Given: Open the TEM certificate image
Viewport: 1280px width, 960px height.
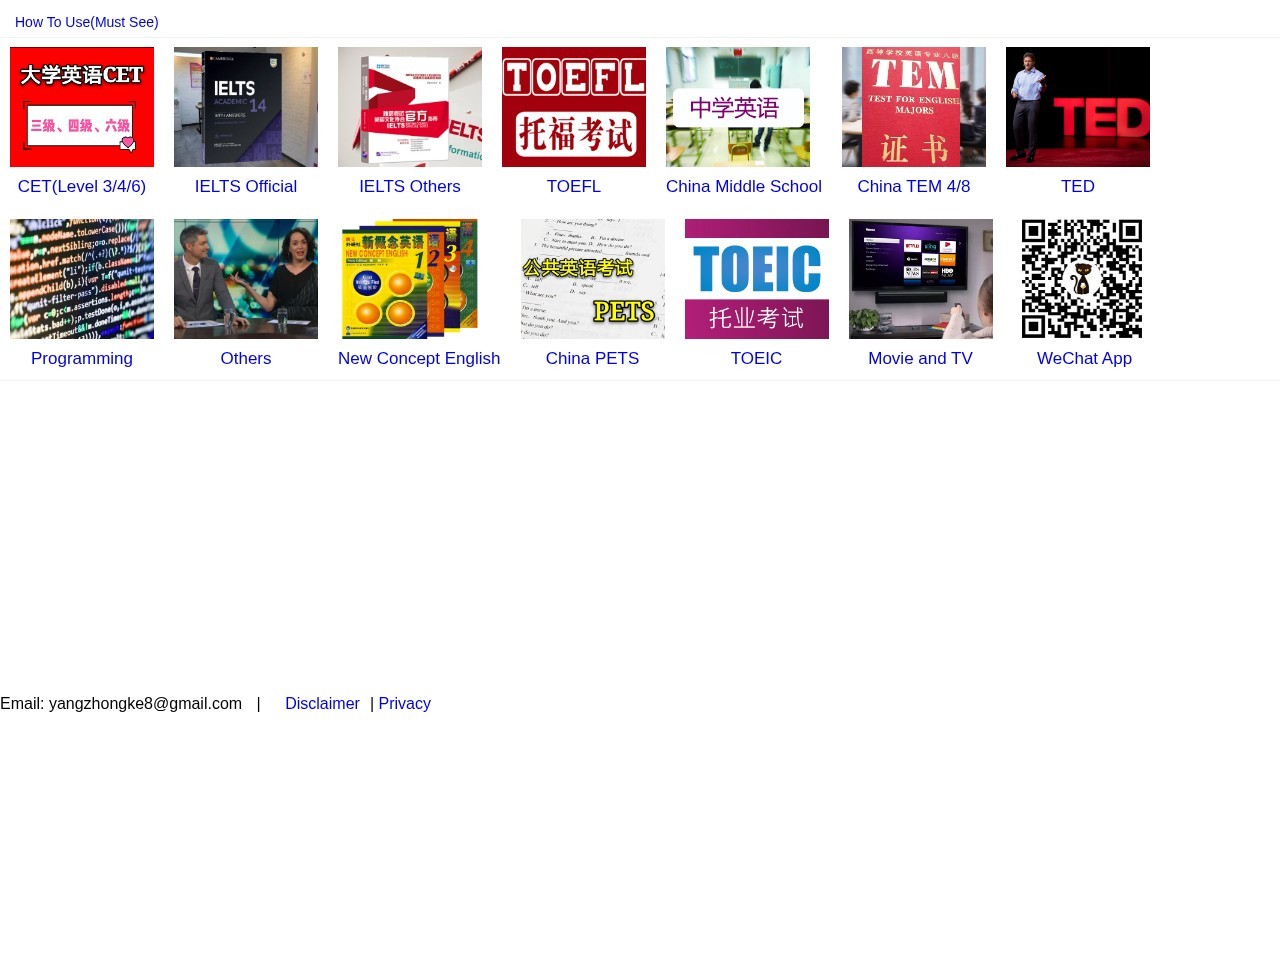Looking at the screenshot, I should pyautogui.click(x=914, y=107).
